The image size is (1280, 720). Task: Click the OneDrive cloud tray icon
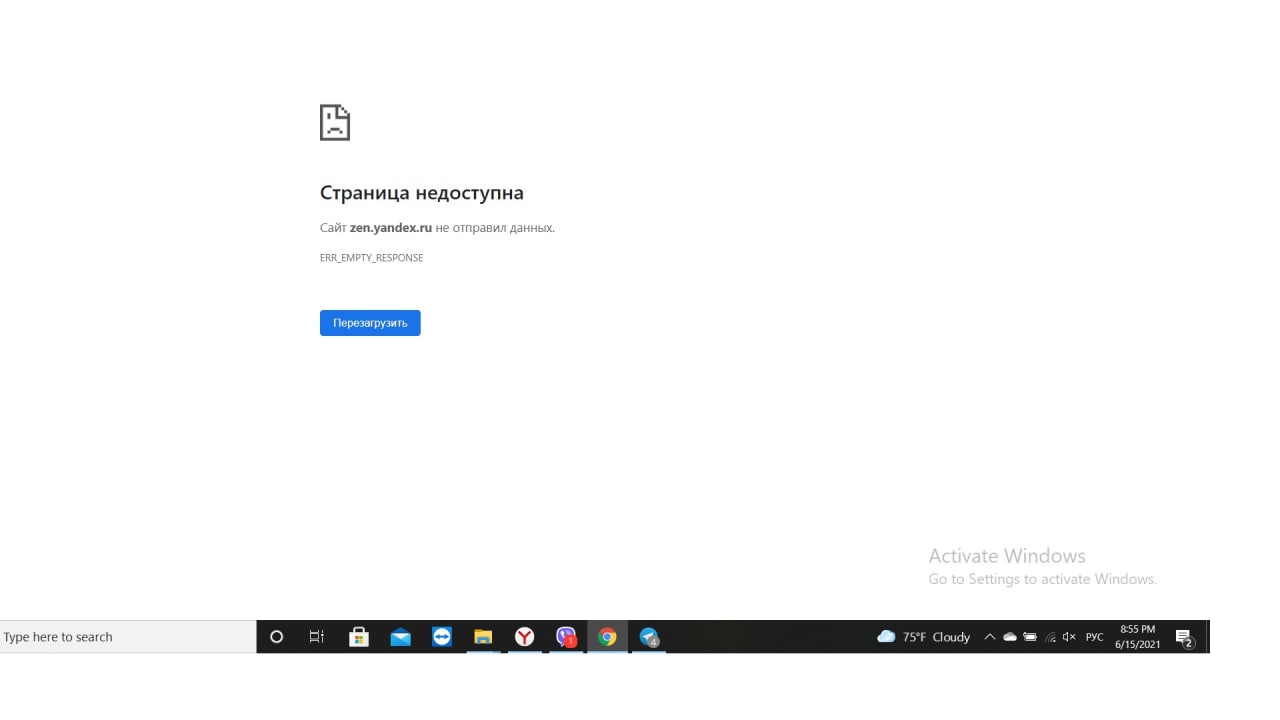click(x=1010, y=637)
